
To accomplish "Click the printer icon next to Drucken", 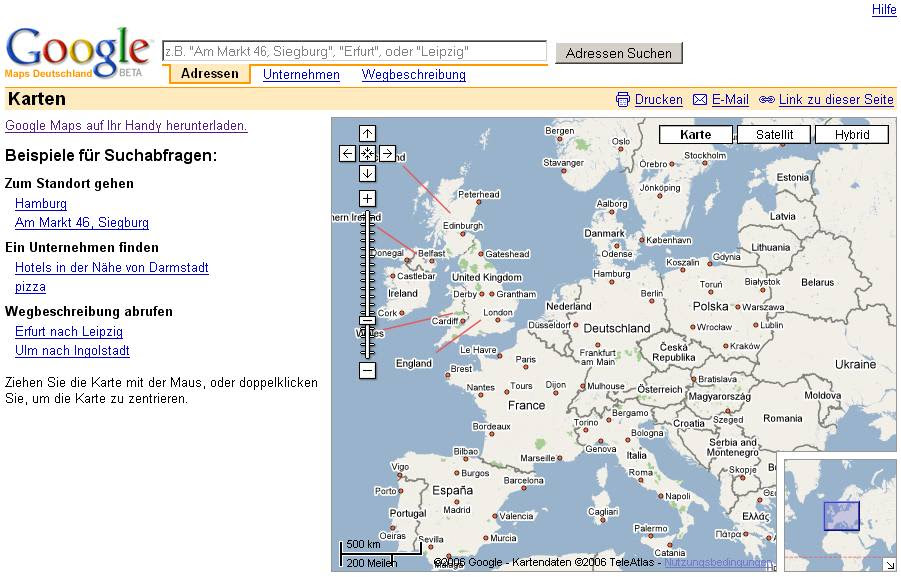I will point(622,99).
